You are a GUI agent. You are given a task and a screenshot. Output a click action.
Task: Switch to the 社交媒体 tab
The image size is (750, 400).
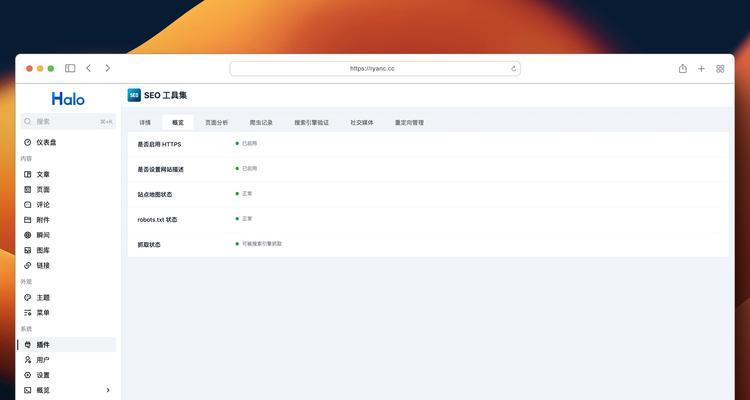362,122
